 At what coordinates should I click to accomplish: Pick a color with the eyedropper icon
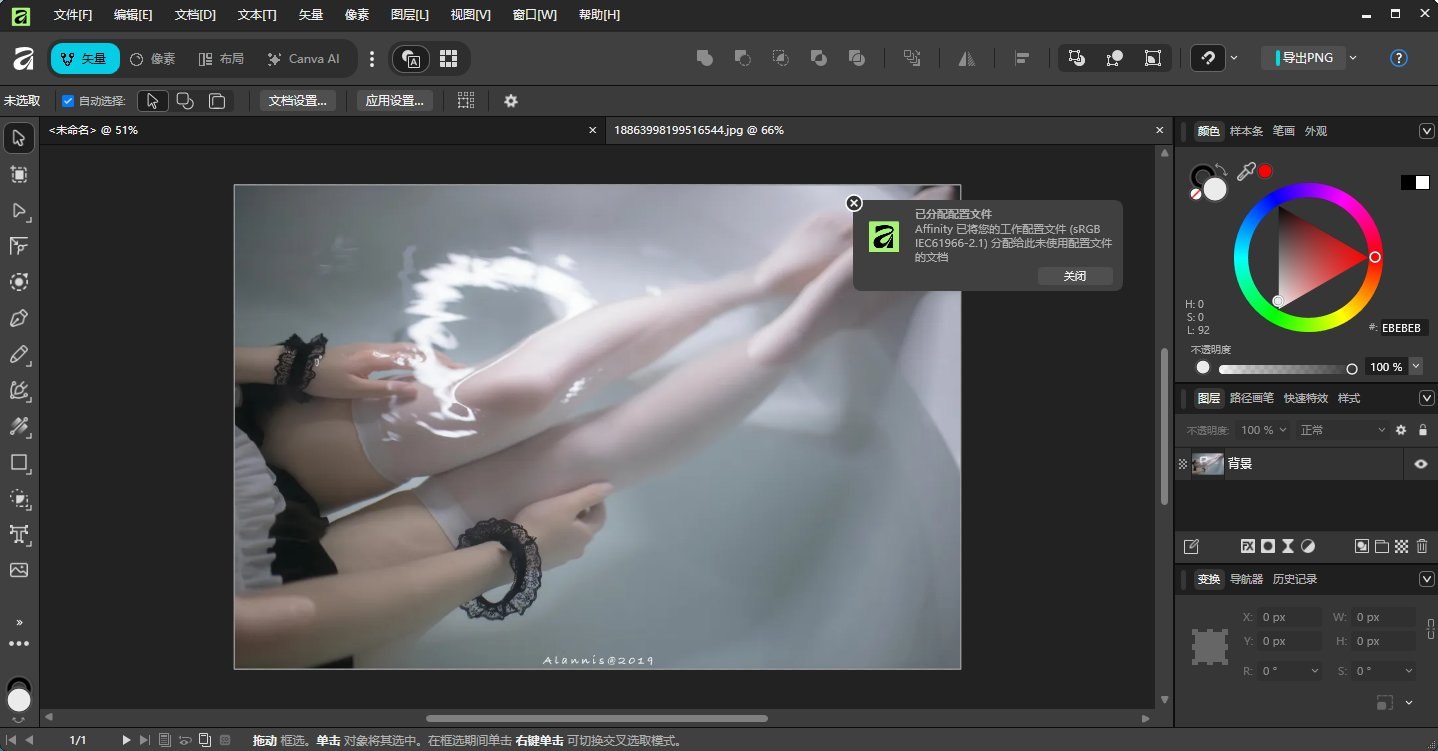click(x=1245, y=172)
